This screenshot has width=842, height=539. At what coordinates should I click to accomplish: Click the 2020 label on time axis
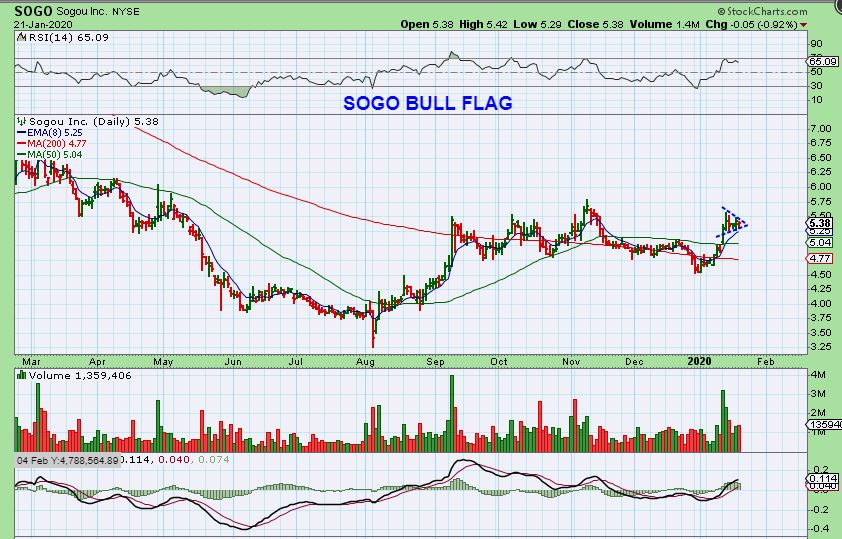tap(700, 361)
